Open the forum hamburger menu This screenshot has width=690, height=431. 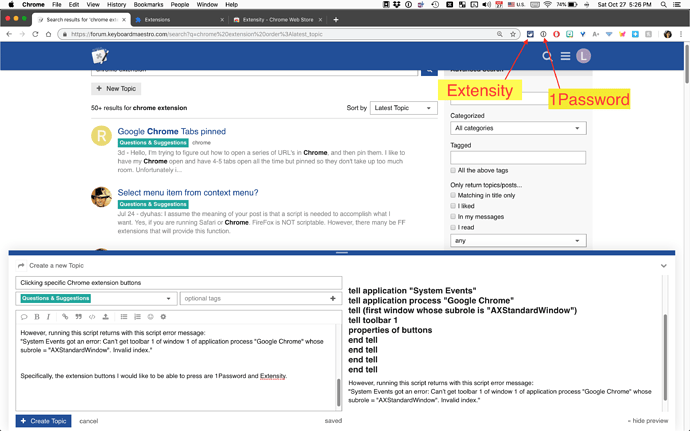tap(565, 56)
